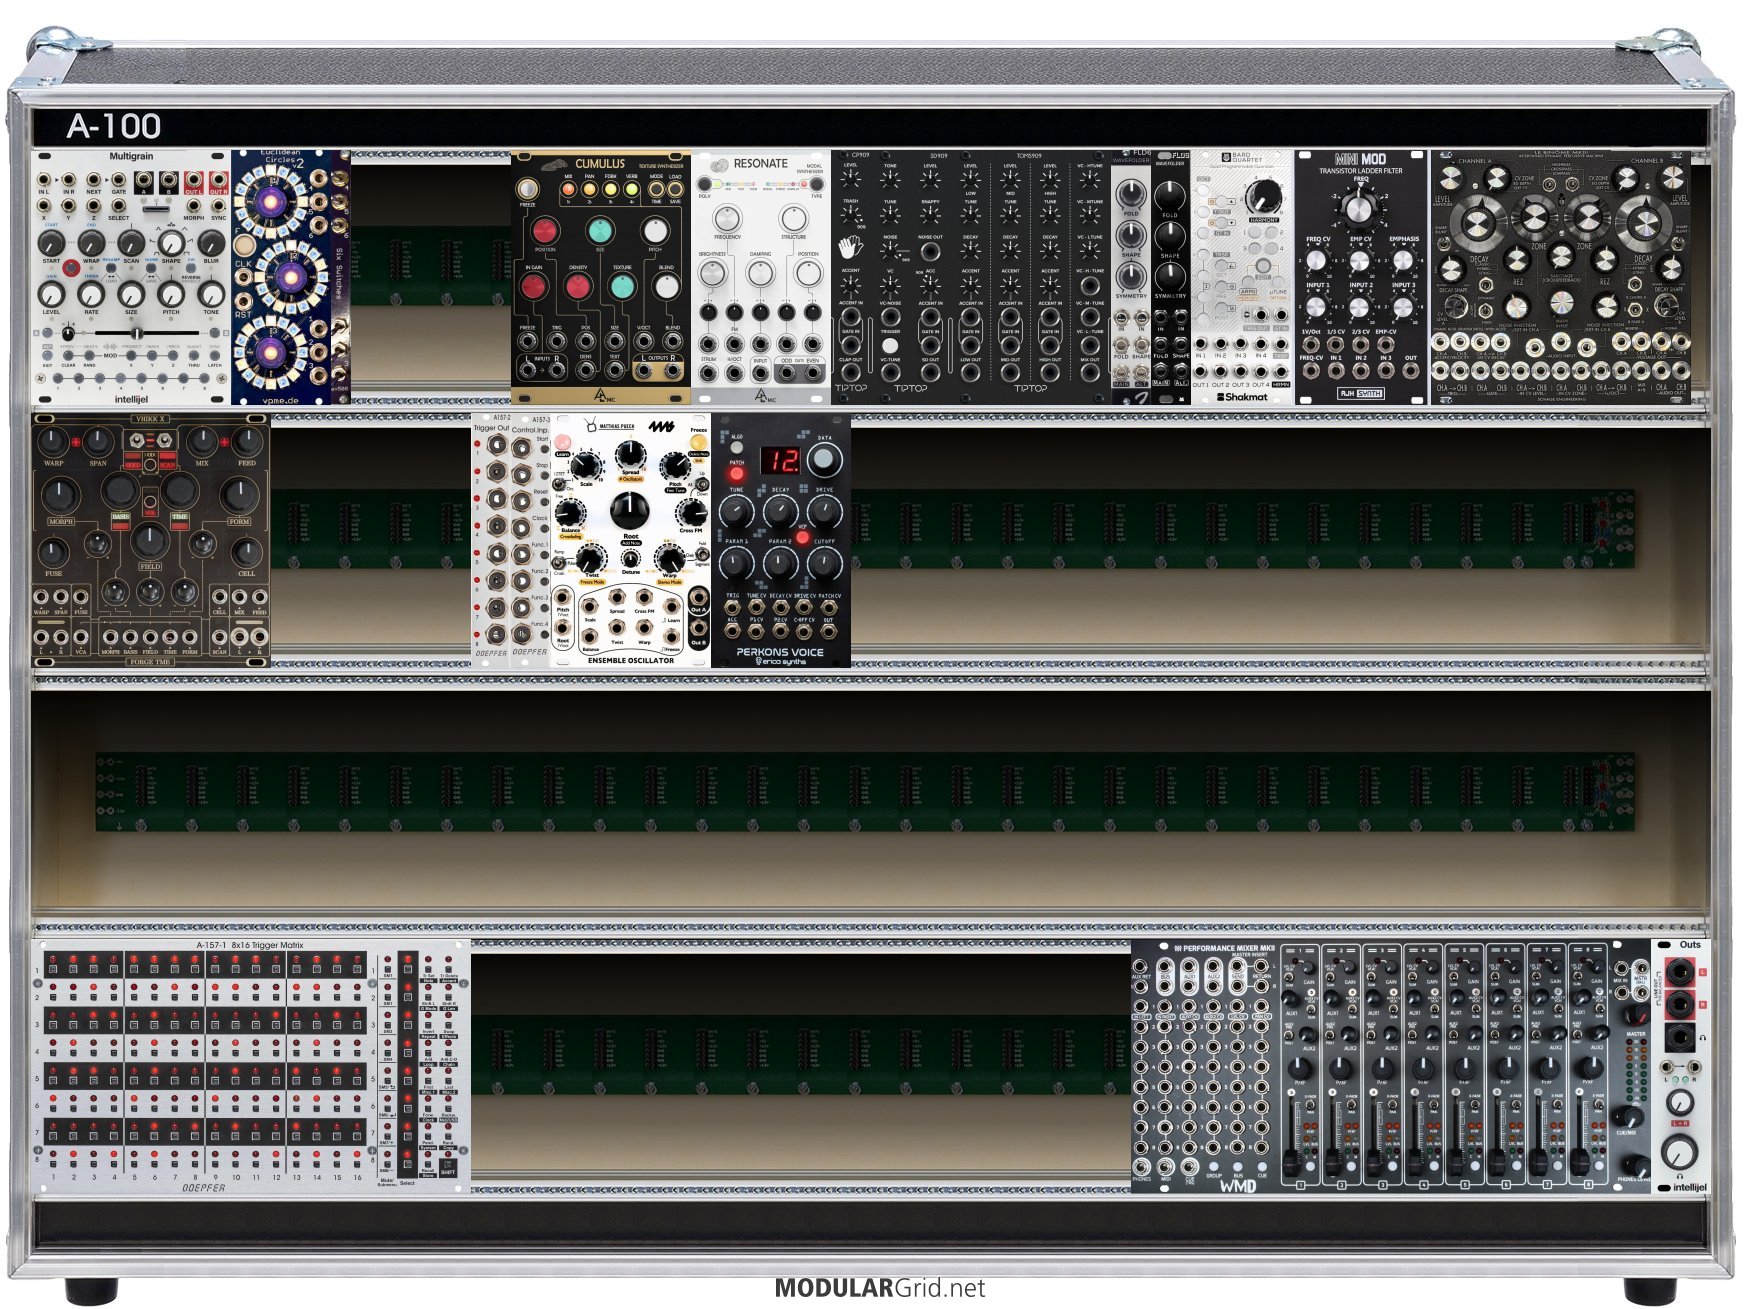Turn the FREQ knob on Mini Mod
Viewport: 1762px width, 1309px height.
pyautogui.click(x=1360, y=208)
